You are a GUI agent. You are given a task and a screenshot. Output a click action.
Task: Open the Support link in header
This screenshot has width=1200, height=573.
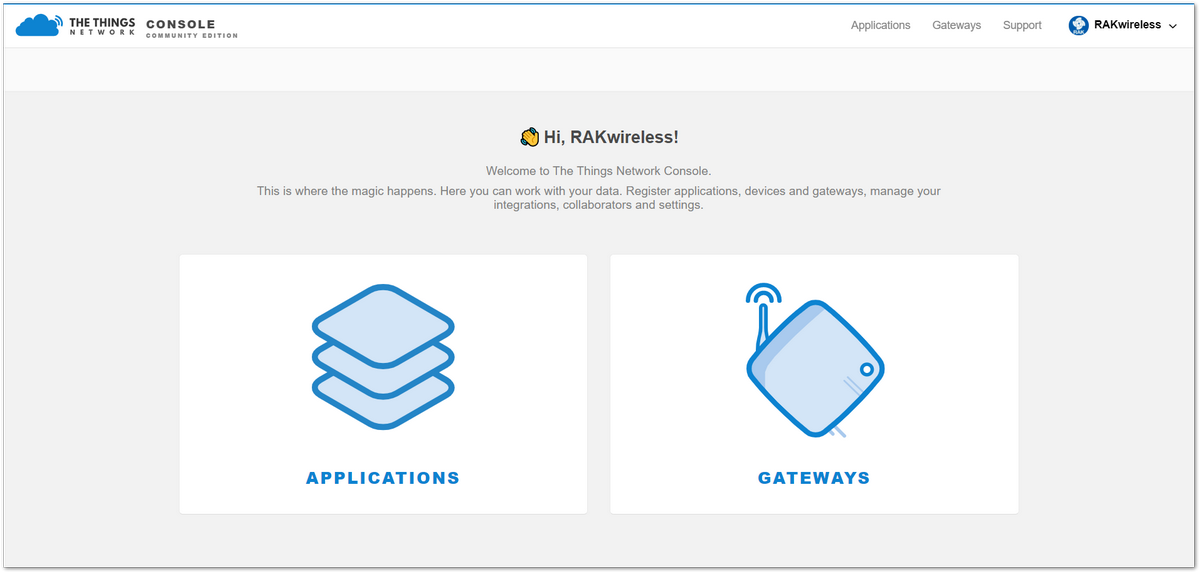click(x=1022, y=25)
